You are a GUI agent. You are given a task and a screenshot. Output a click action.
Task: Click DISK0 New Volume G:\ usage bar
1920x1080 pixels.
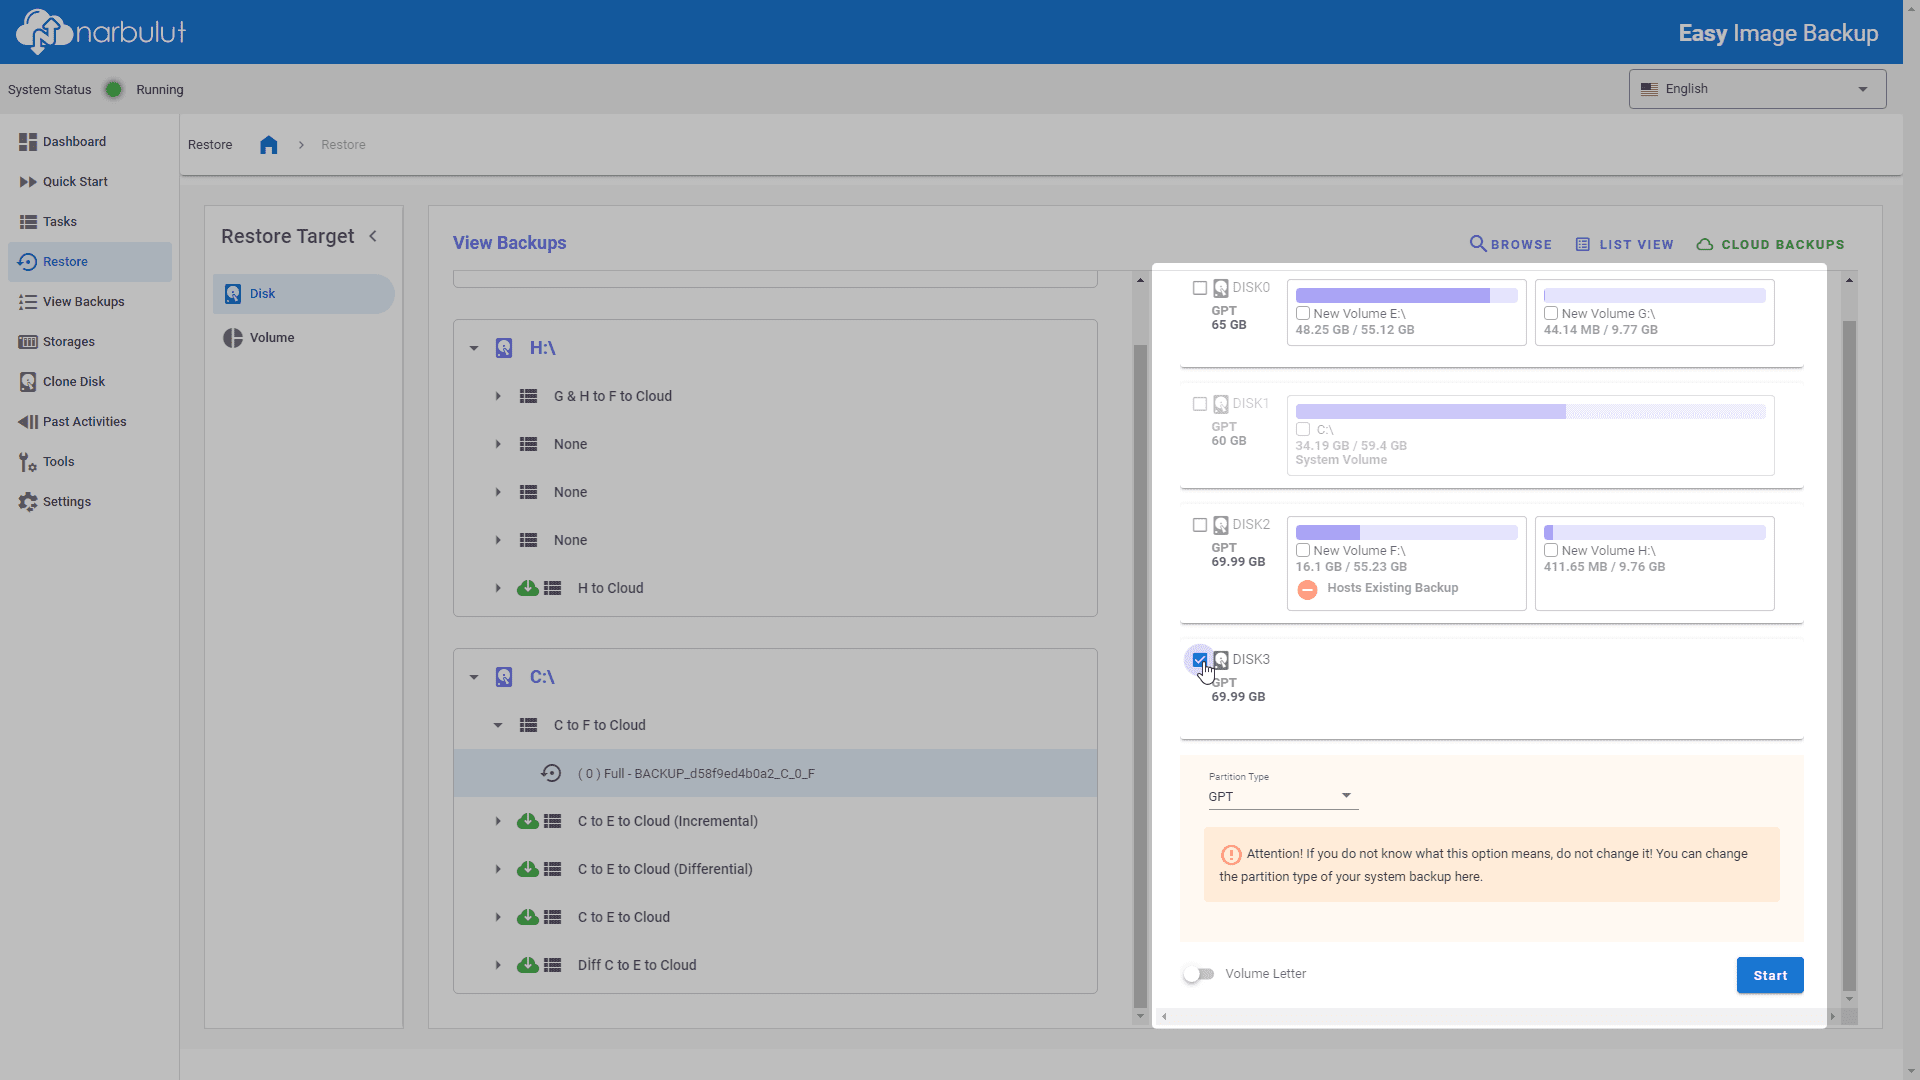click(1654, 296)
